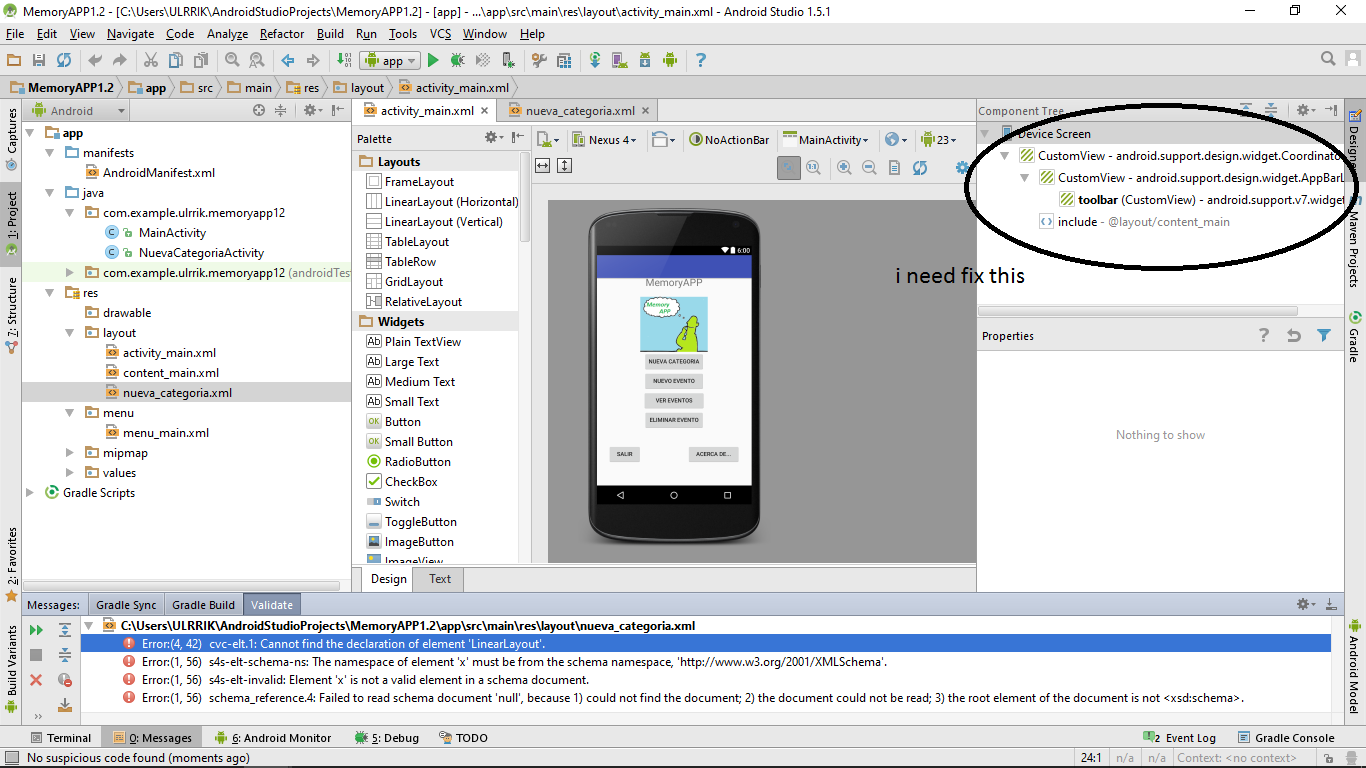Click the Synchronize toolbar icon
Viewport: 1366px width, 768px height.
point(63,61)
